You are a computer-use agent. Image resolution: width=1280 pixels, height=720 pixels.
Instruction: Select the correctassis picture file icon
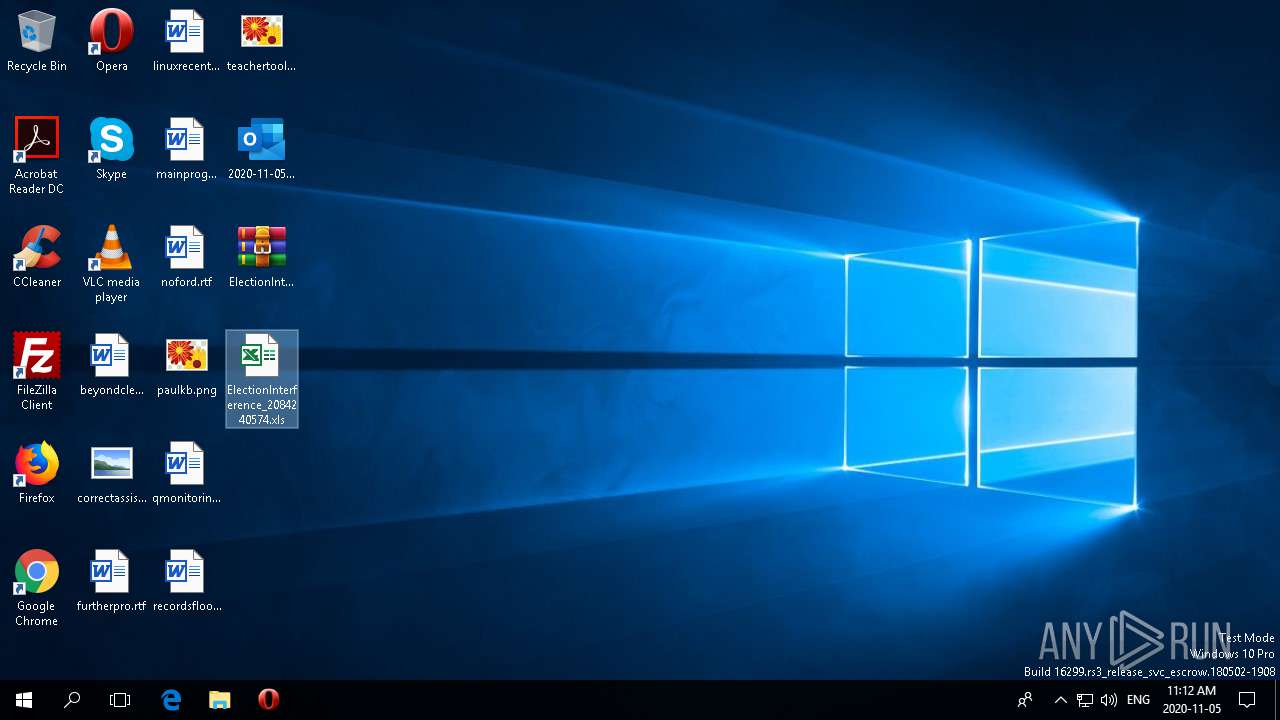[x=111, y=472]
